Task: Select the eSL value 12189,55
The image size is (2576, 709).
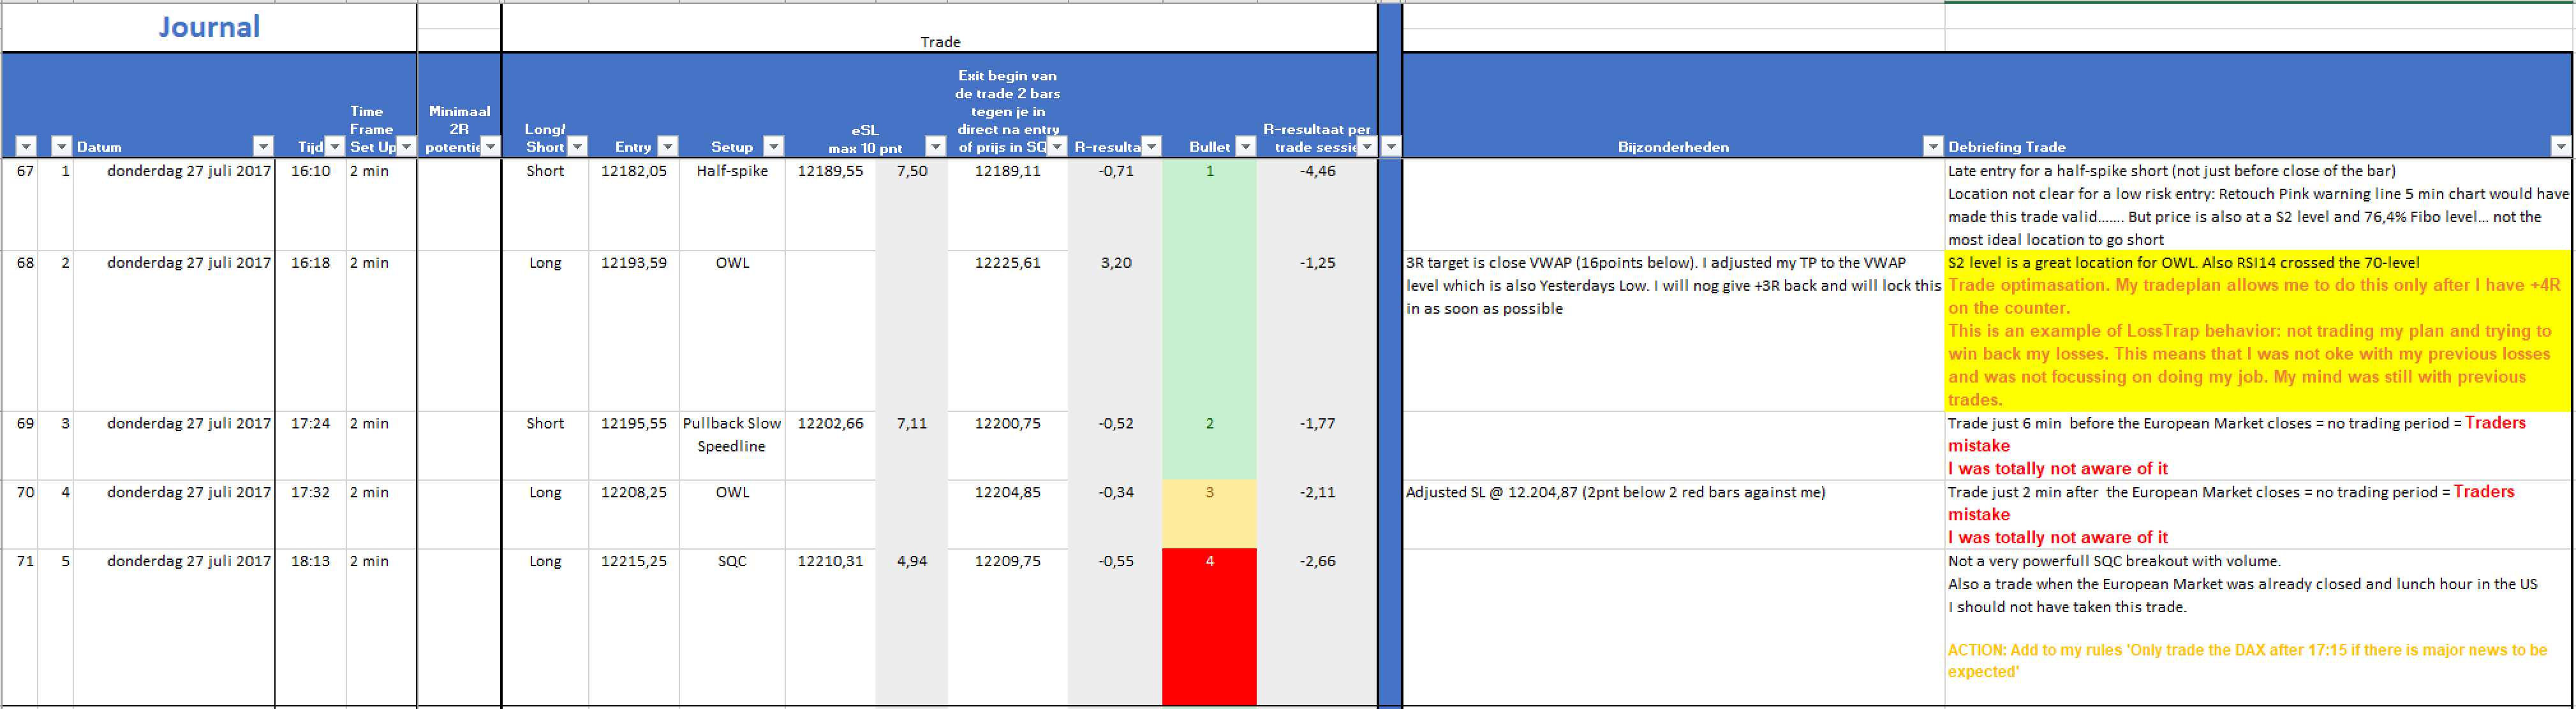Action: [830, 204]
